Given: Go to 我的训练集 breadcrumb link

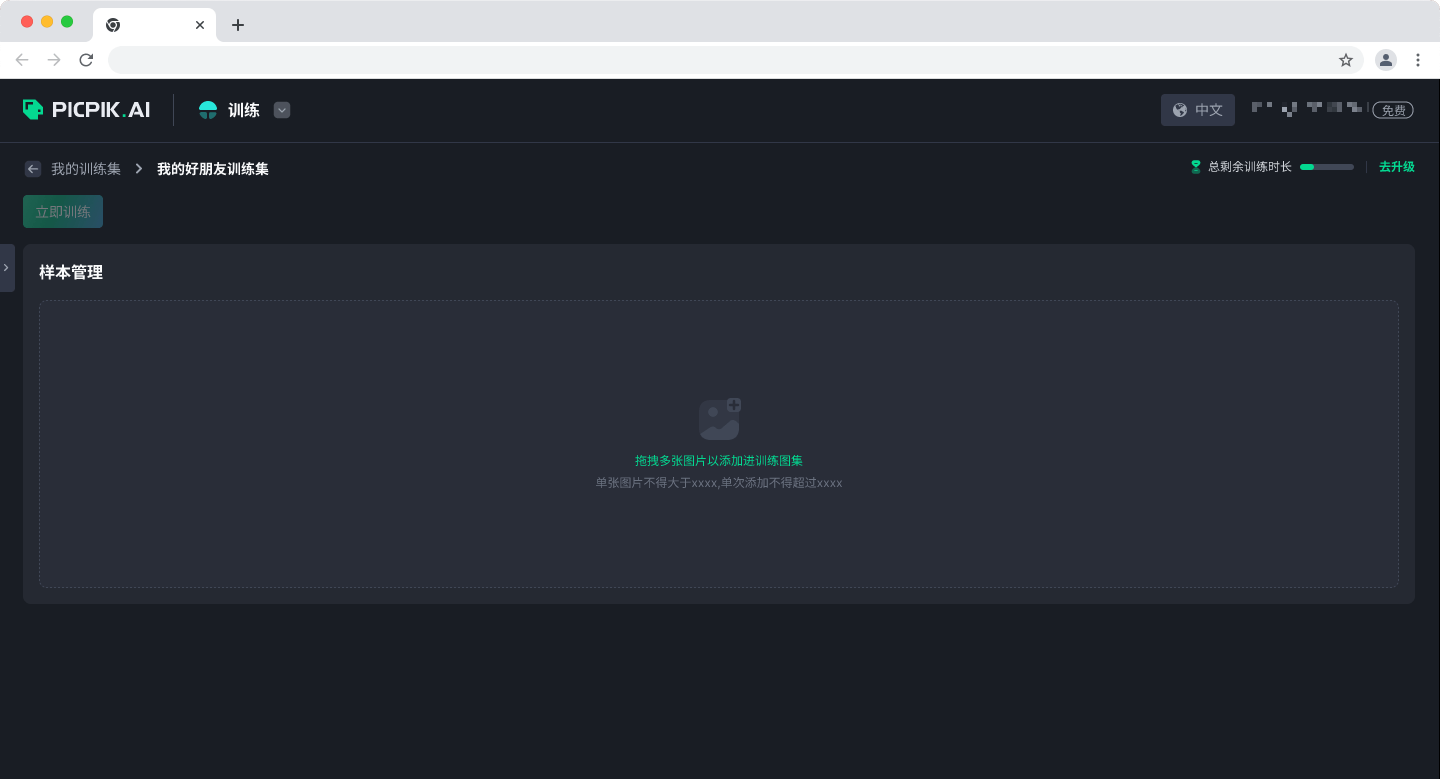Looking at the screenshot, I should [86, 169].
